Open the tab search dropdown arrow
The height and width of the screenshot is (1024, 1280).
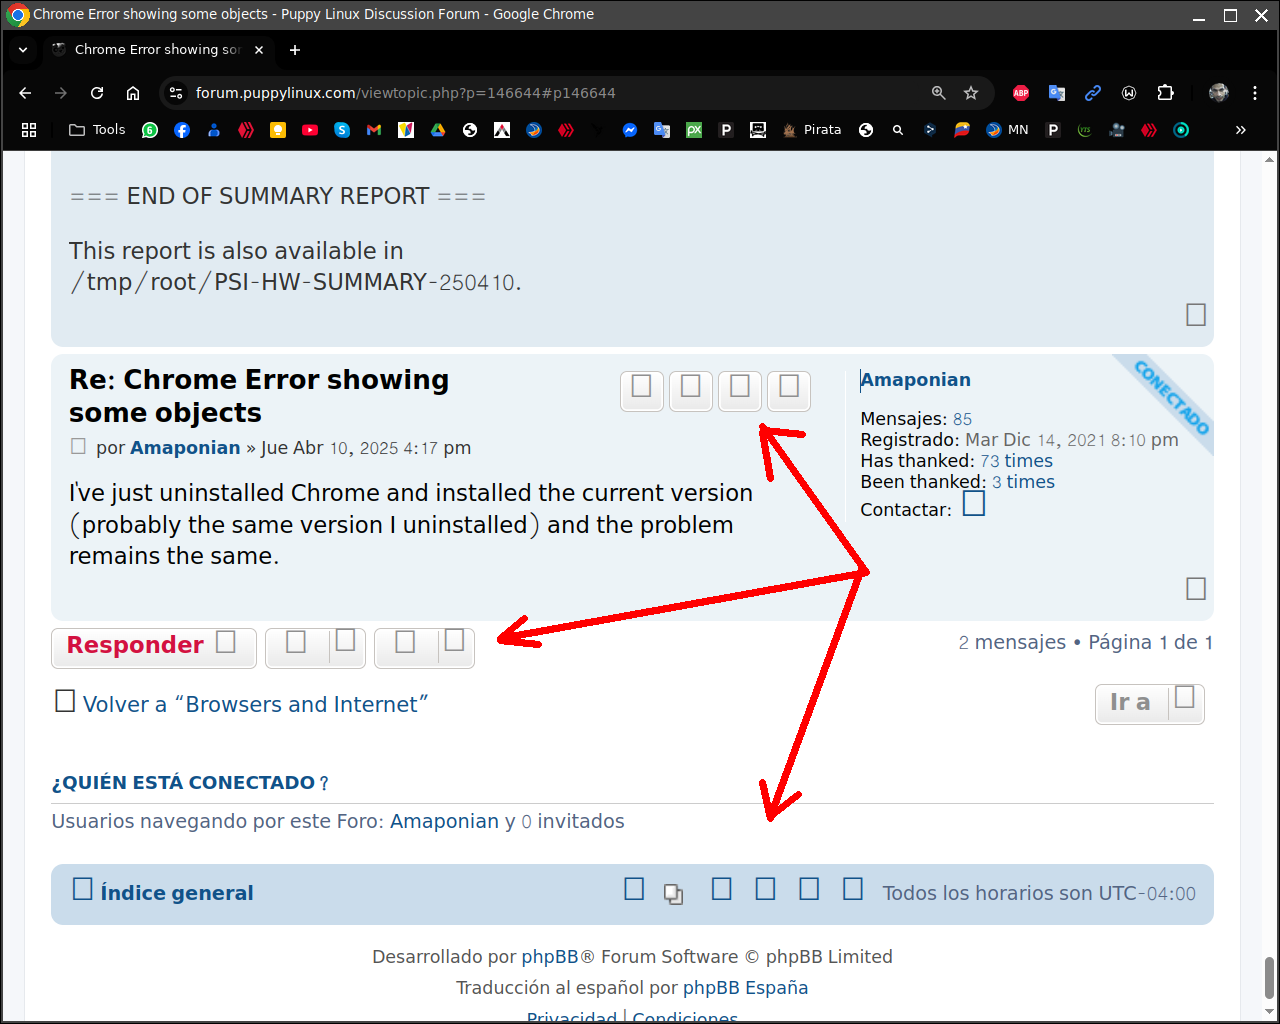[23, 50]
